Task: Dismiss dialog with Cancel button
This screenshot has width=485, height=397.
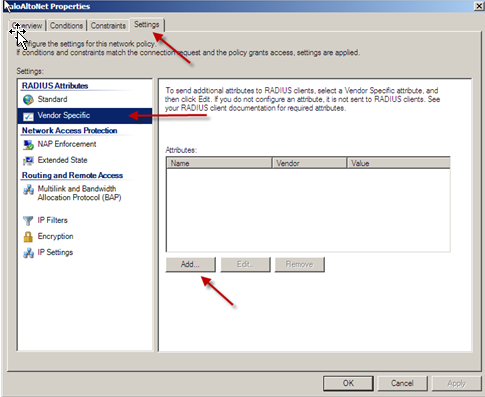Action: point(402,383)
